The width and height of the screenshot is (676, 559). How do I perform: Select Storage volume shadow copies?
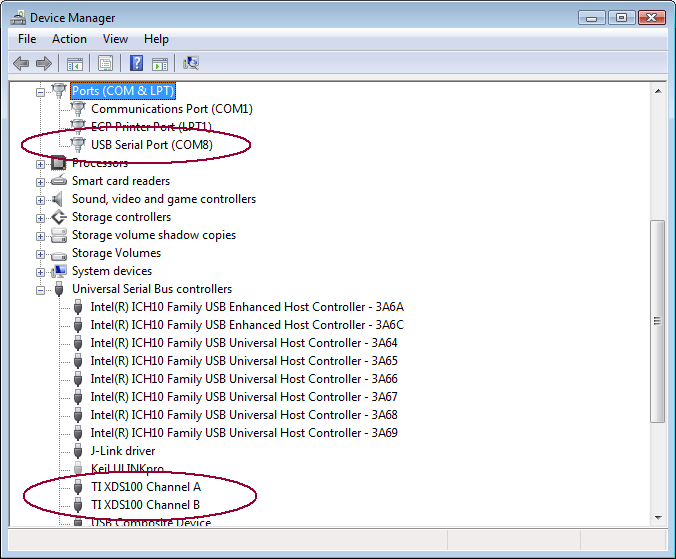(154, 235)
